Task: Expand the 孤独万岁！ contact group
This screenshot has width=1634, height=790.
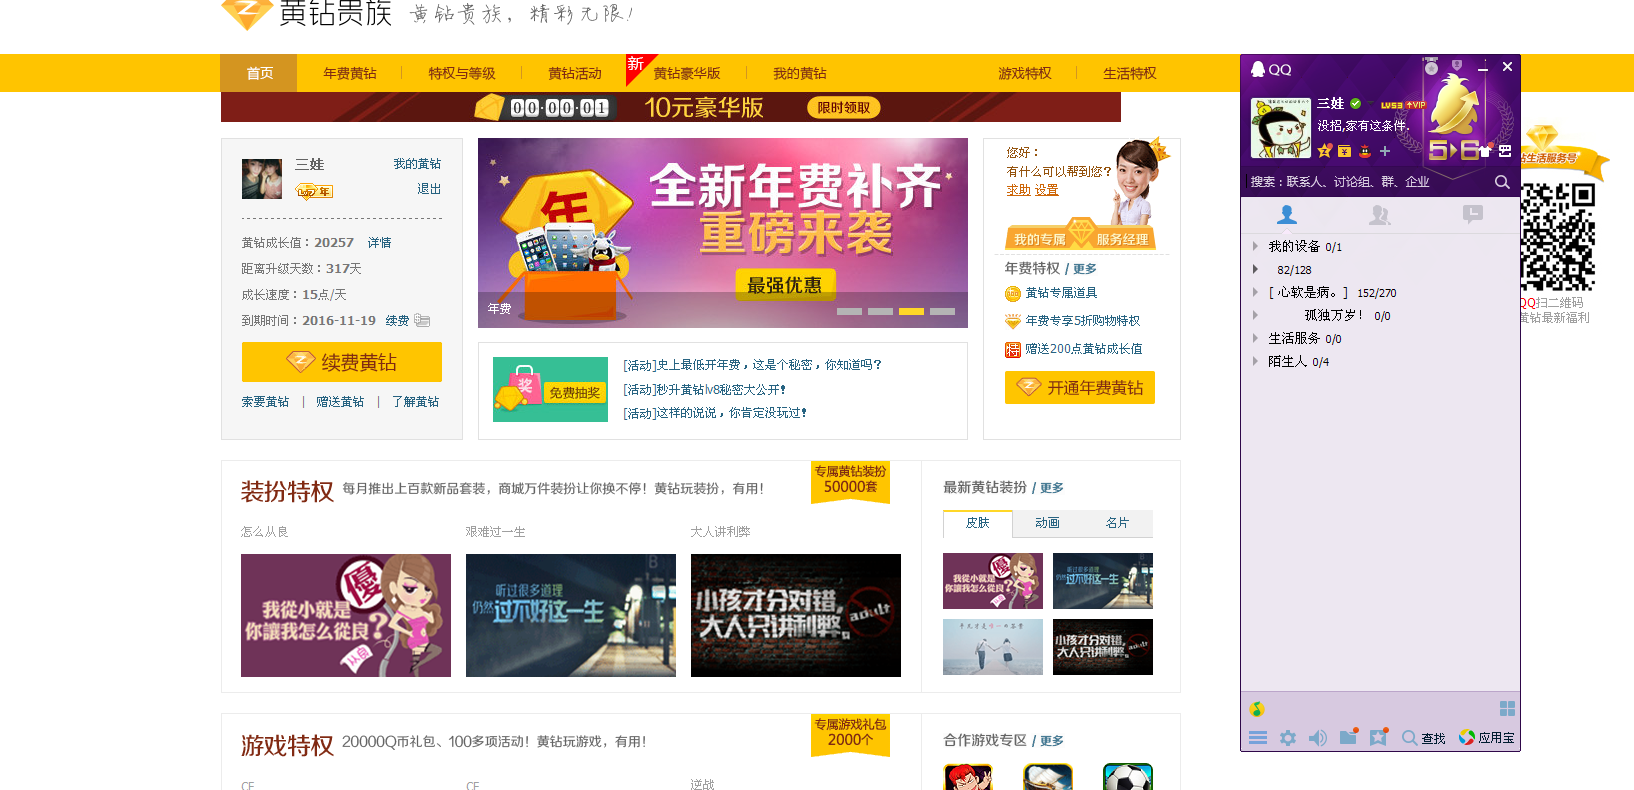Action: pyautogui.click(x=1256, y=315)
